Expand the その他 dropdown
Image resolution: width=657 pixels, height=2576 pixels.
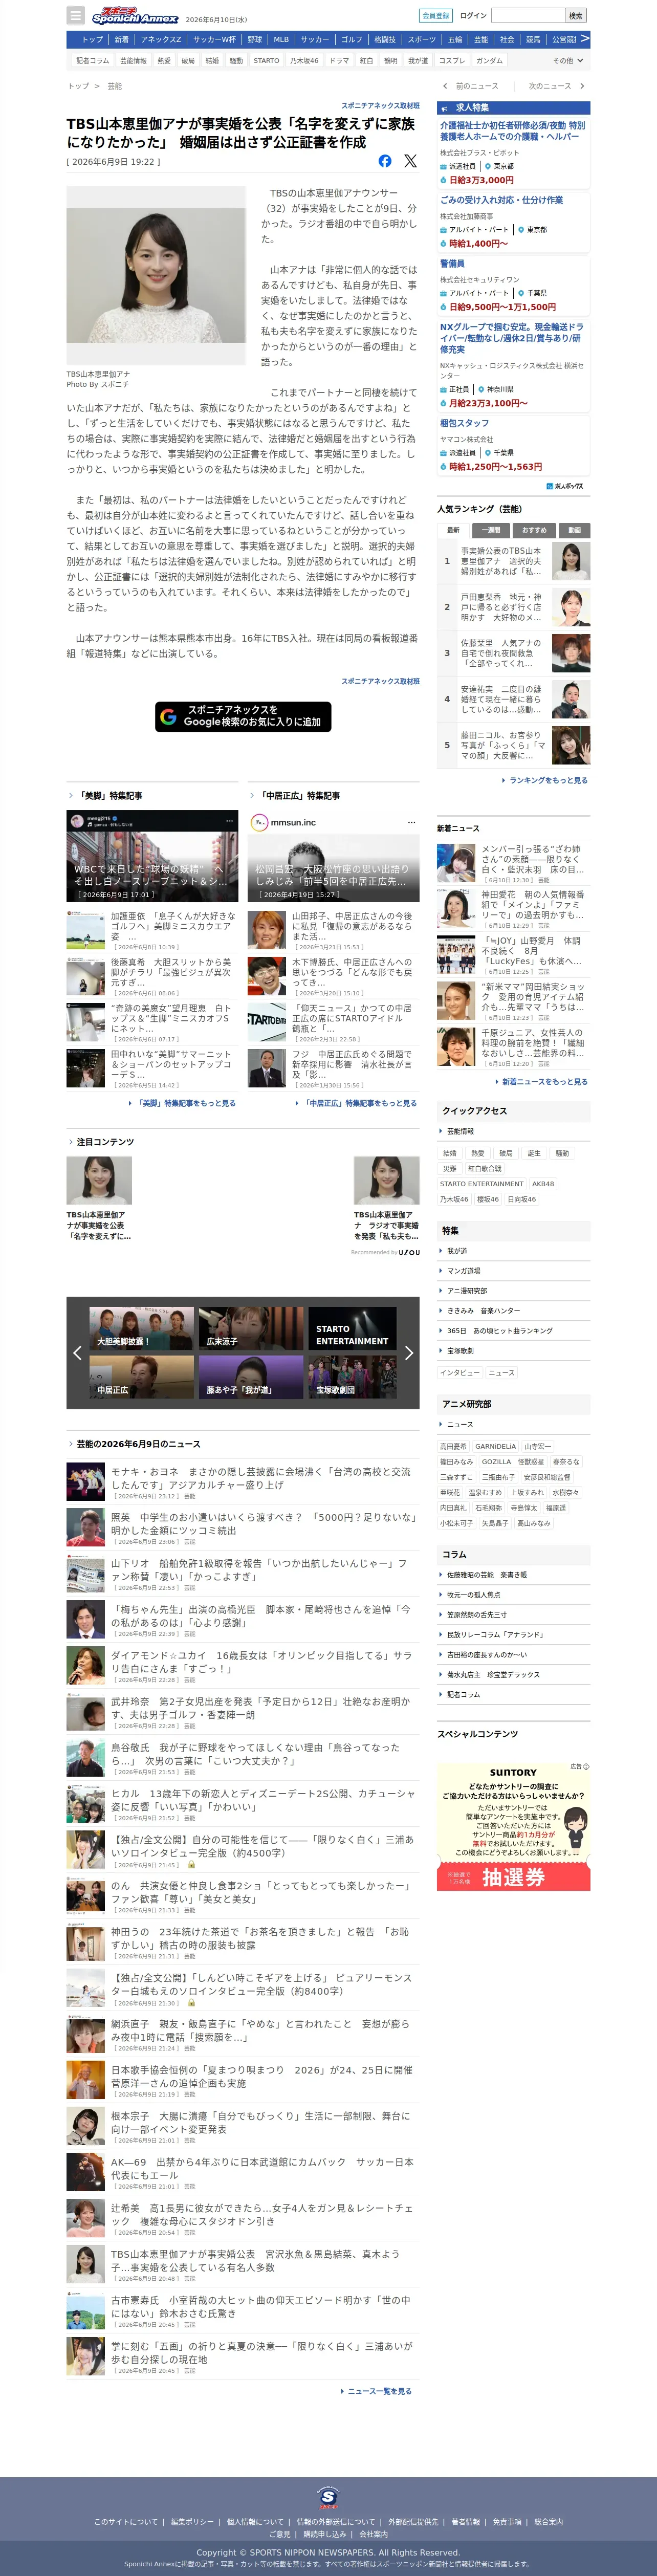567,61
